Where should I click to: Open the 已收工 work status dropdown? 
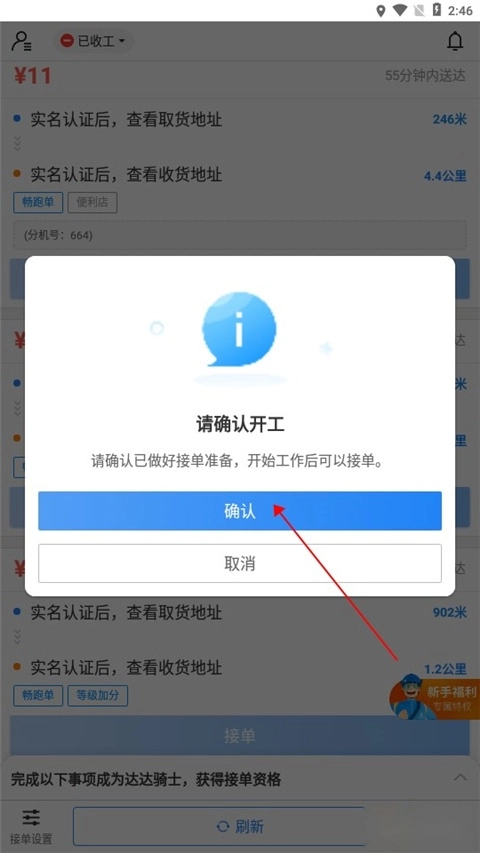(x=93, y=41)
